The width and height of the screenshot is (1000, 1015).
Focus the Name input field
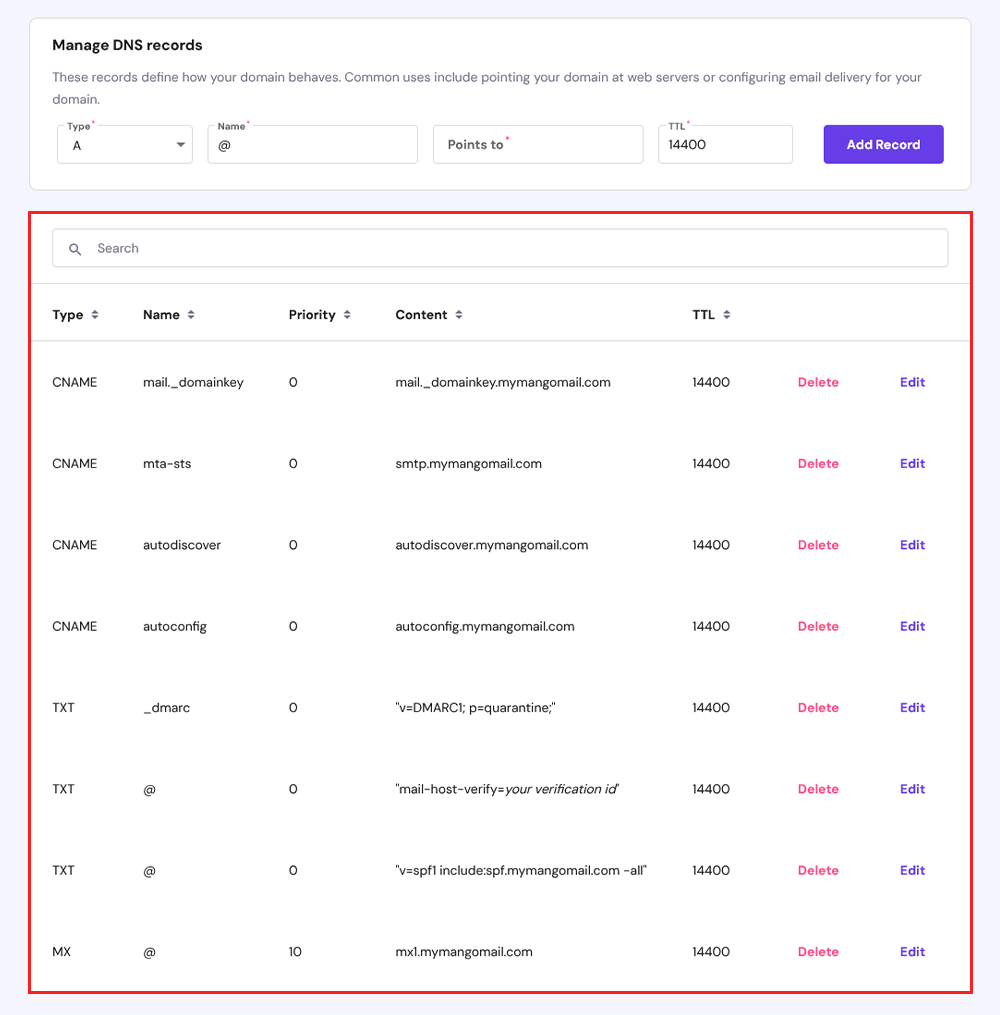click(313, 144)
